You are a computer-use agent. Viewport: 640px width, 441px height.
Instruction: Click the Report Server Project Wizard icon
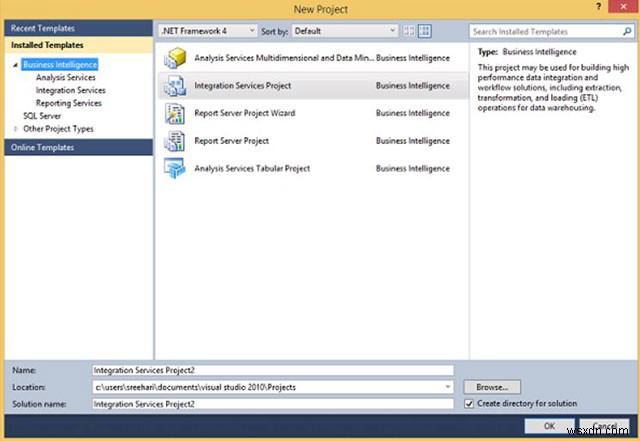(175, 113)
